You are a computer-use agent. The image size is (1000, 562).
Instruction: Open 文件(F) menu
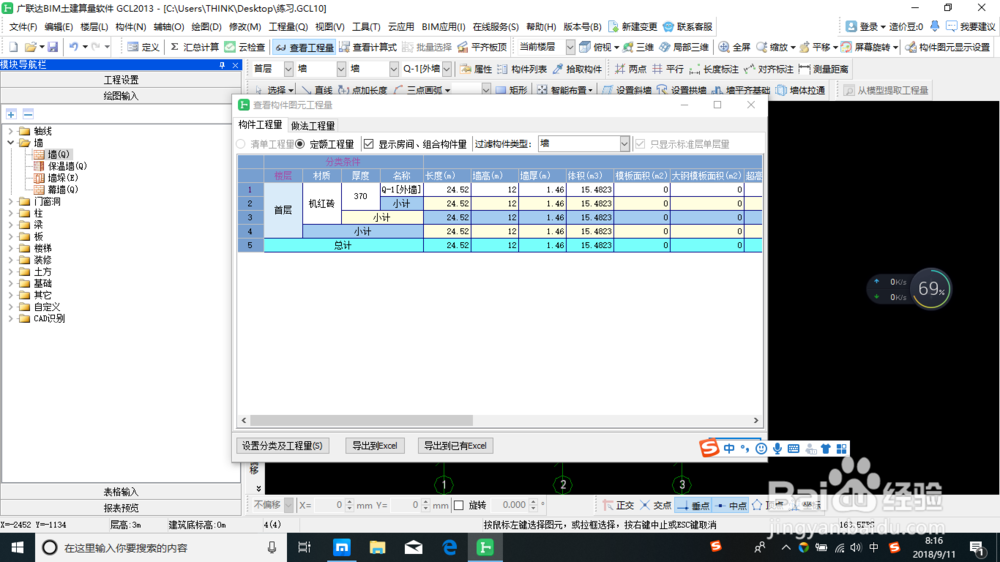[23, 27]
